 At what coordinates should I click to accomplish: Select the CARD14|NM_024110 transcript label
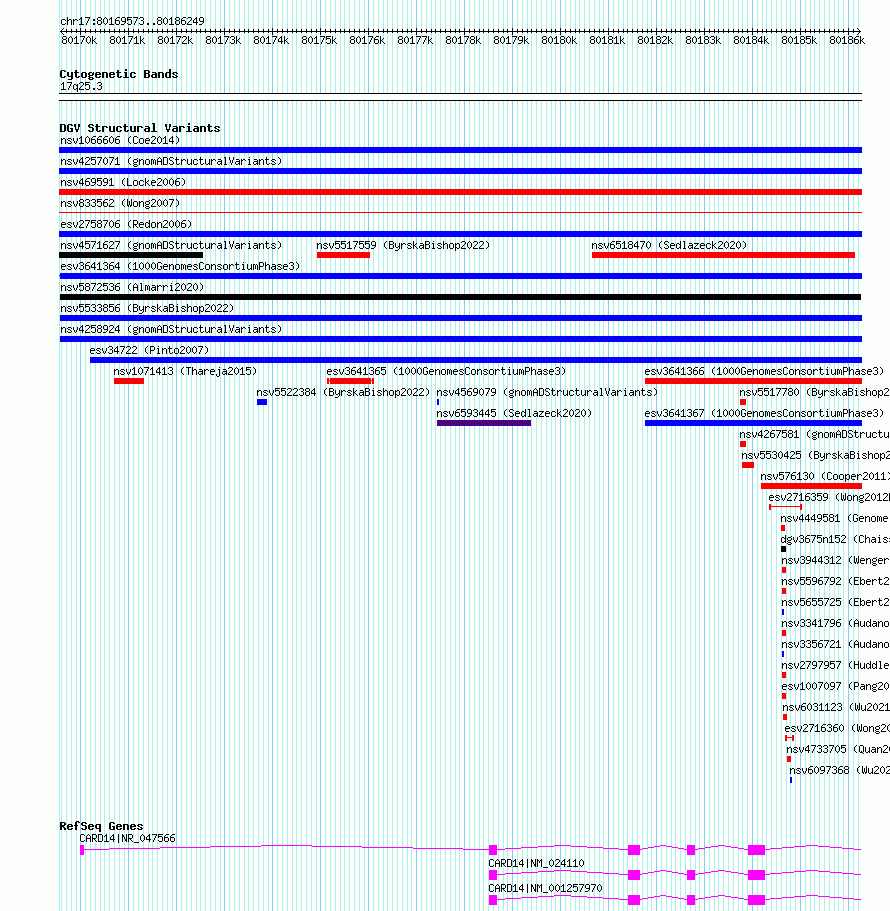(536, 863)
